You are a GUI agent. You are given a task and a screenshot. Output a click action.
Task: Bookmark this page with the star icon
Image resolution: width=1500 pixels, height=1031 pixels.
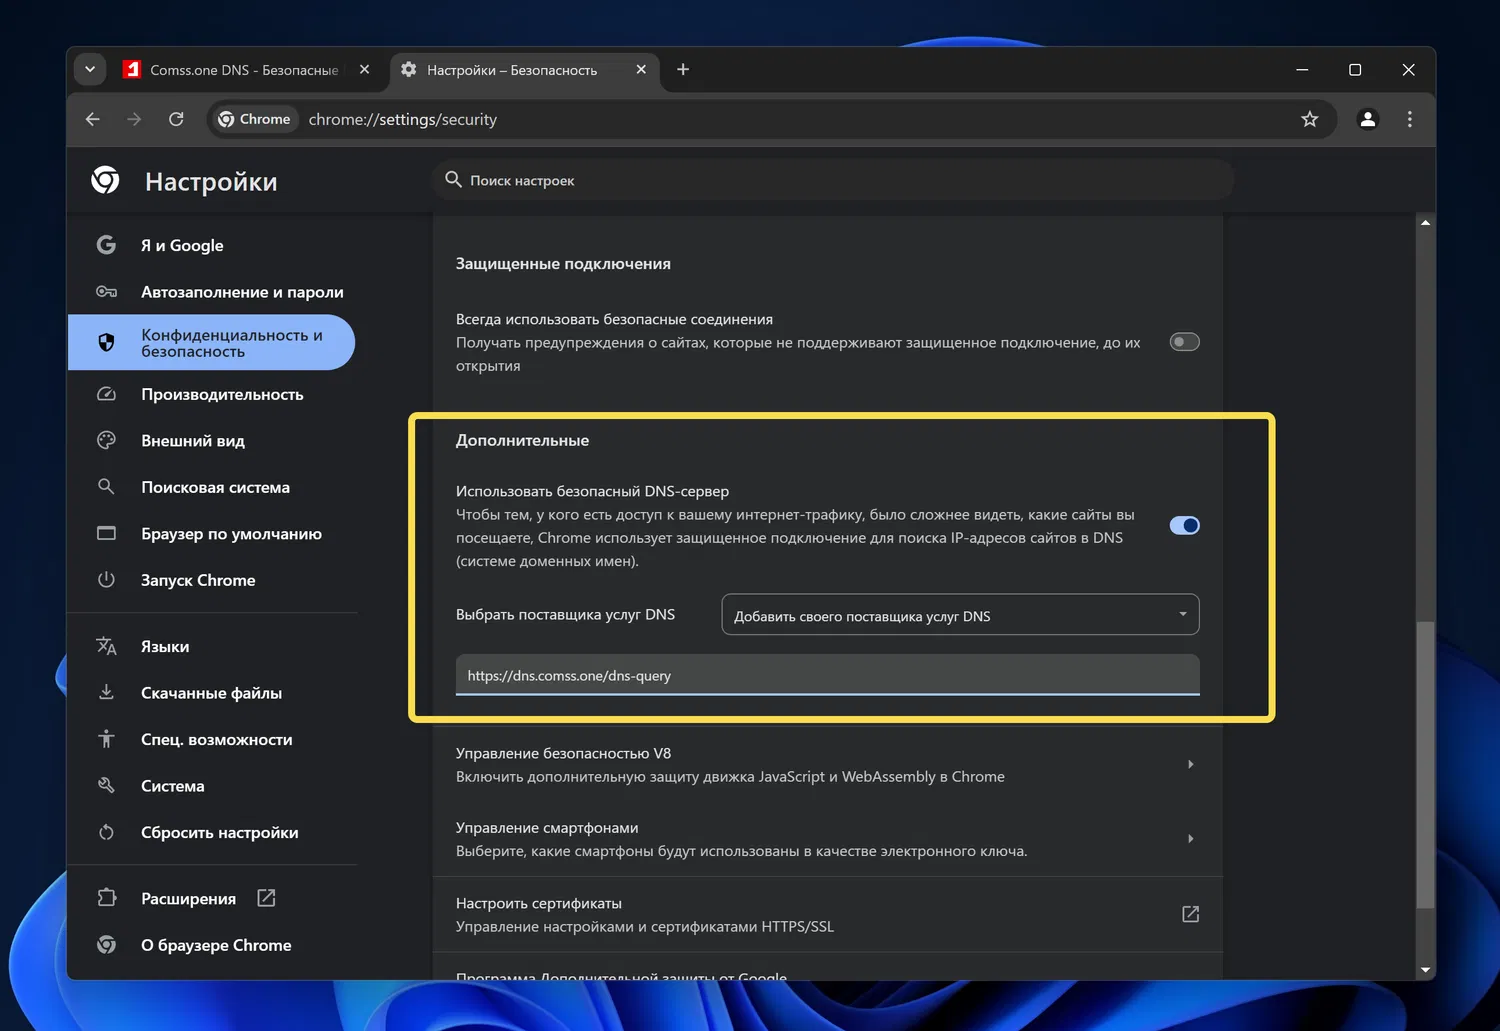(1309, 119)
